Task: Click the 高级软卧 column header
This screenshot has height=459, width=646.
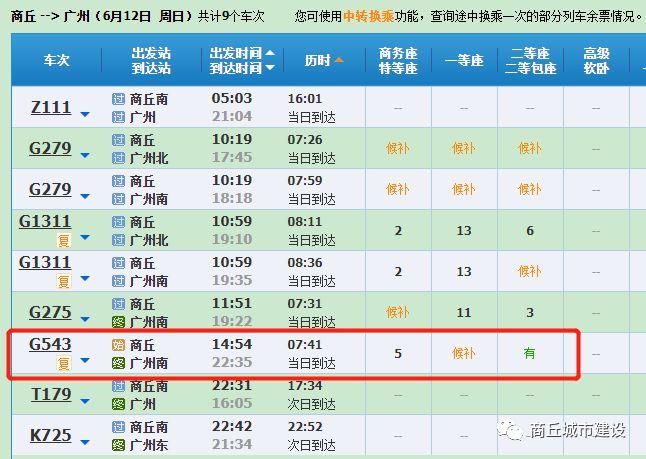Action: coord(596,60)
